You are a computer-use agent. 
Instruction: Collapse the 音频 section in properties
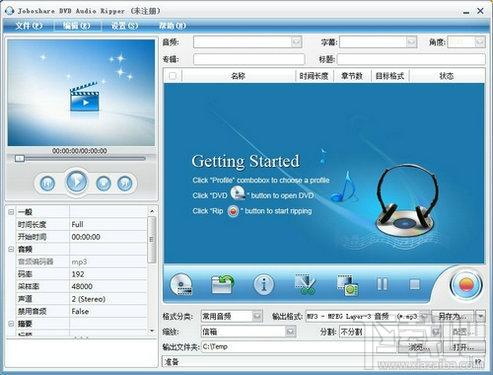tap(11, 249)
